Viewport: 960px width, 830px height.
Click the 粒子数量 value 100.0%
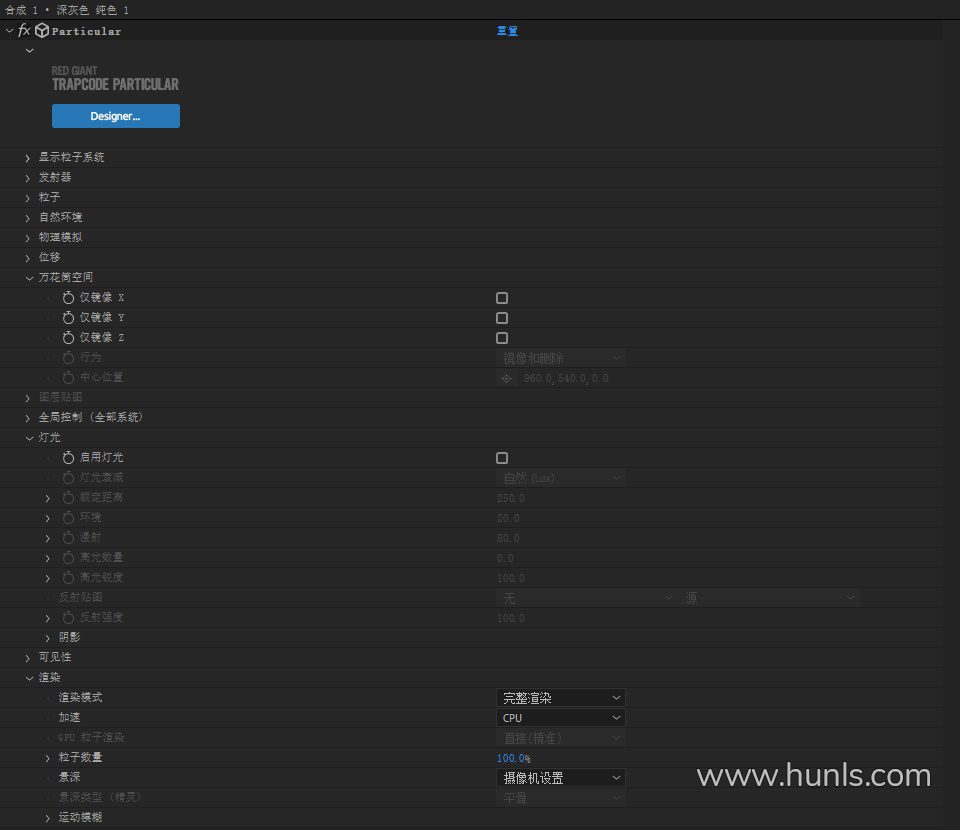click(x=513, y=758)
